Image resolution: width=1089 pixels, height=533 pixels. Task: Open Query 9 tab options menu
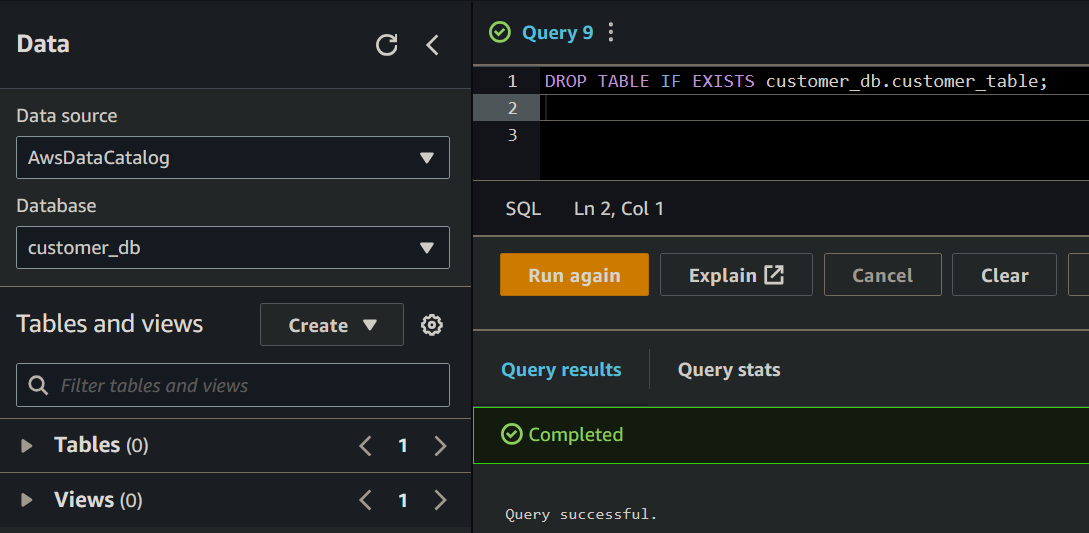point(611,33)
